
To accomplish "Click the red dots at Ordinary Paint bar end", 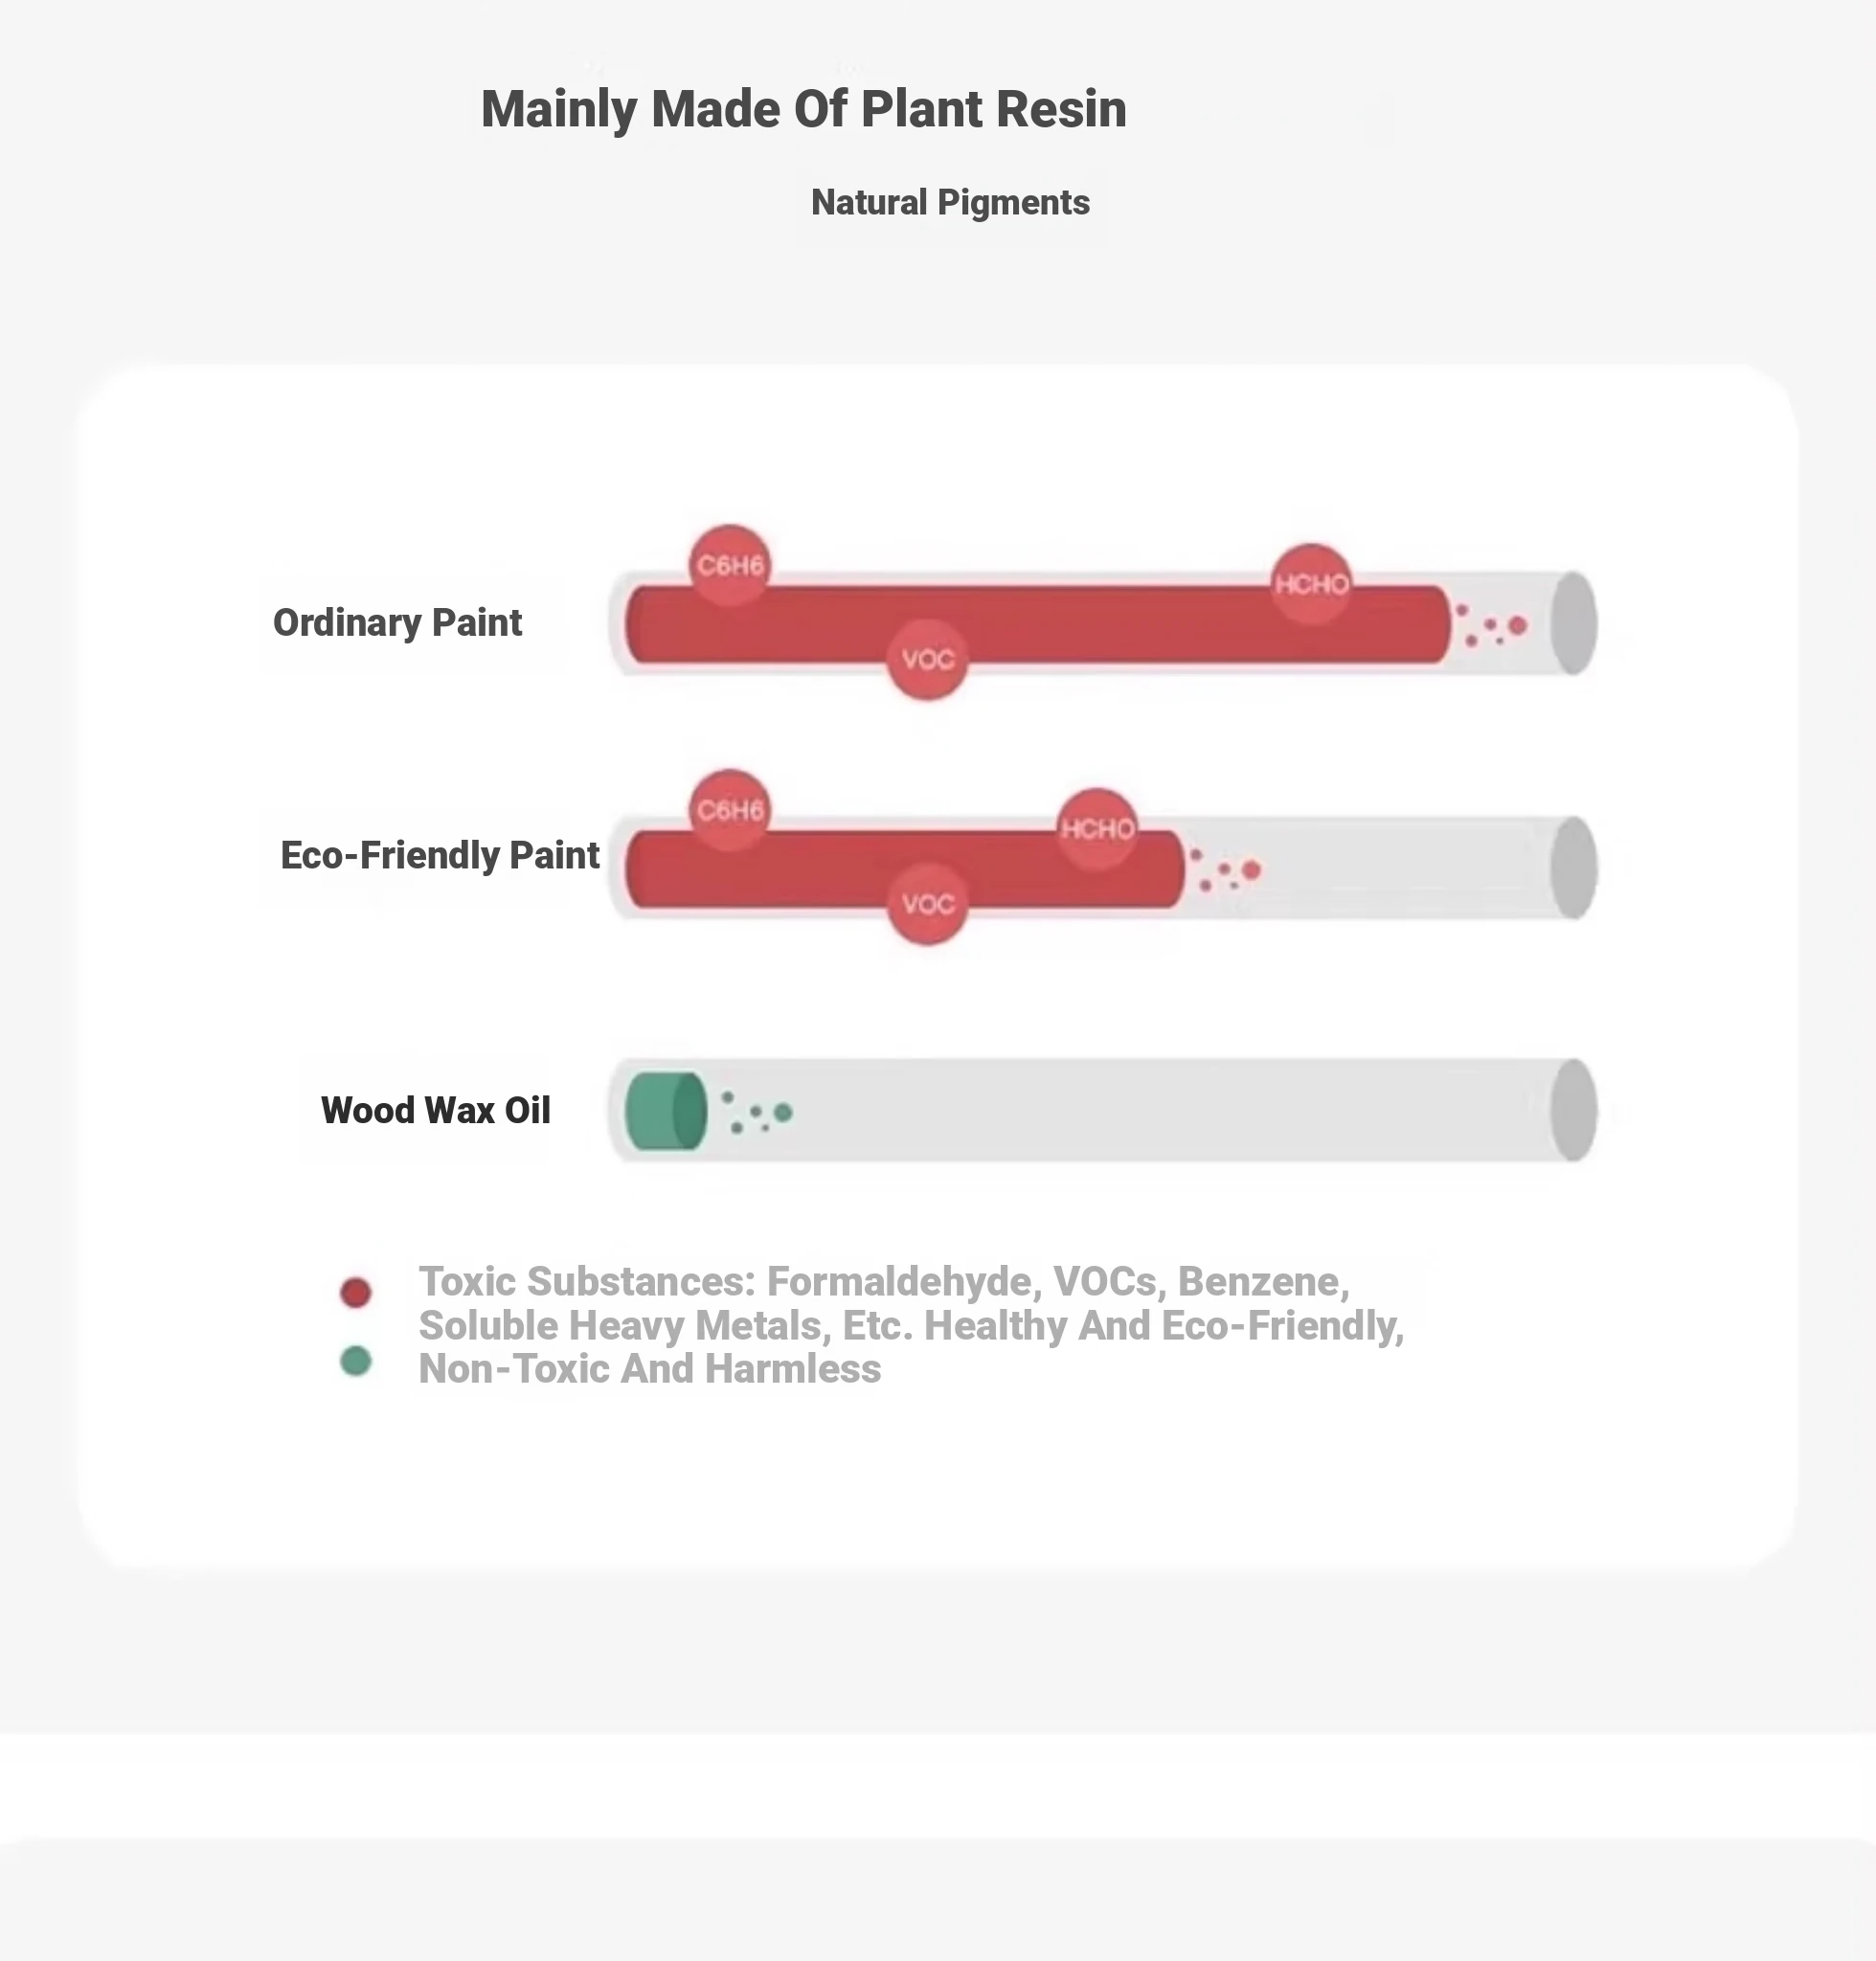I will [1493, 626].
